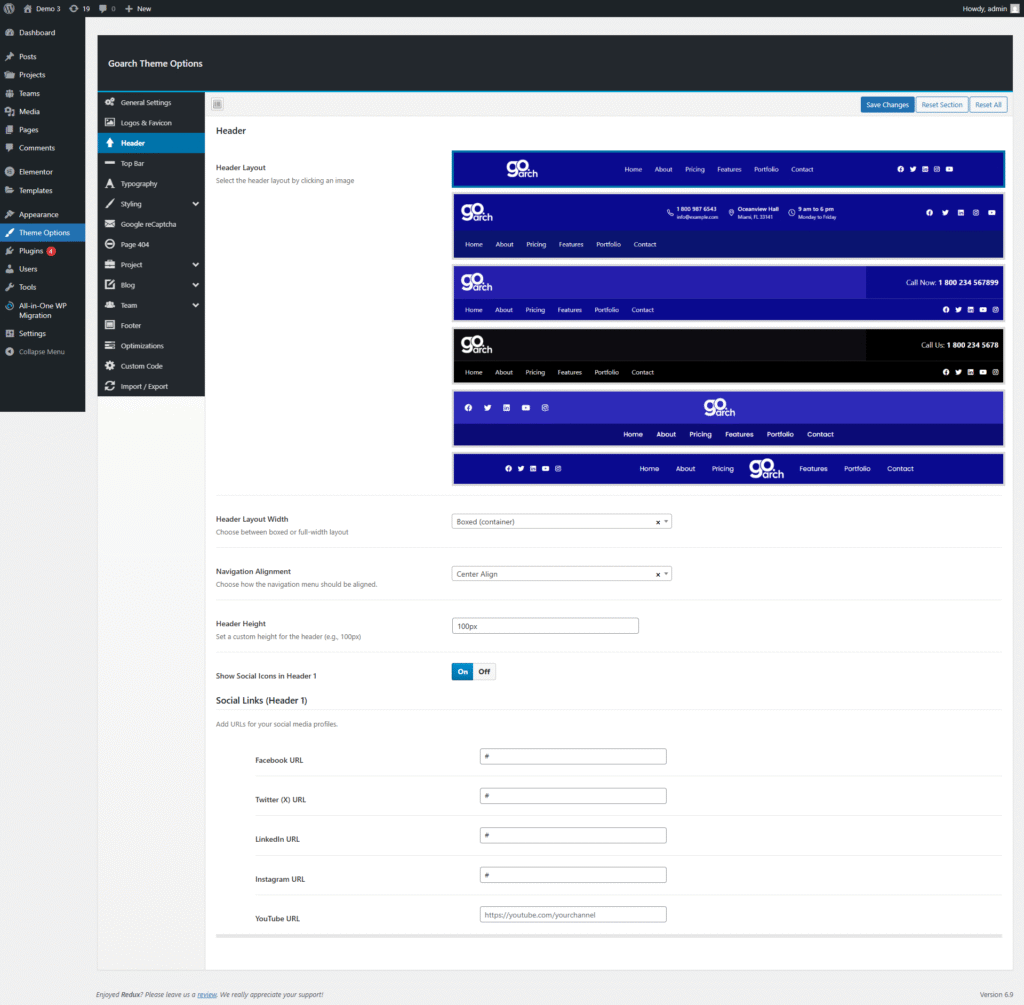Open the Import / Export section

pos(151,386)
